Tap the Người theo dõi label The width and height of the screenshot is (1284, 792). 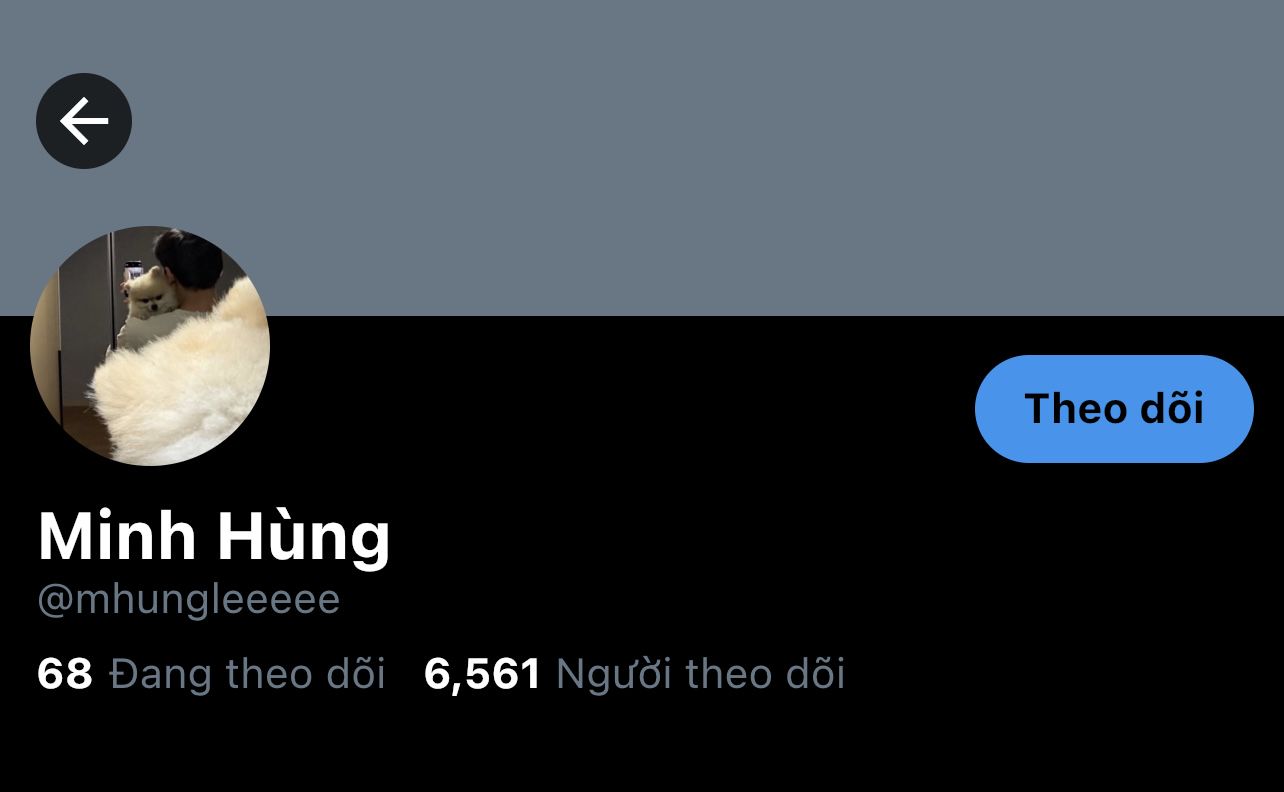(x=701, y=674)
